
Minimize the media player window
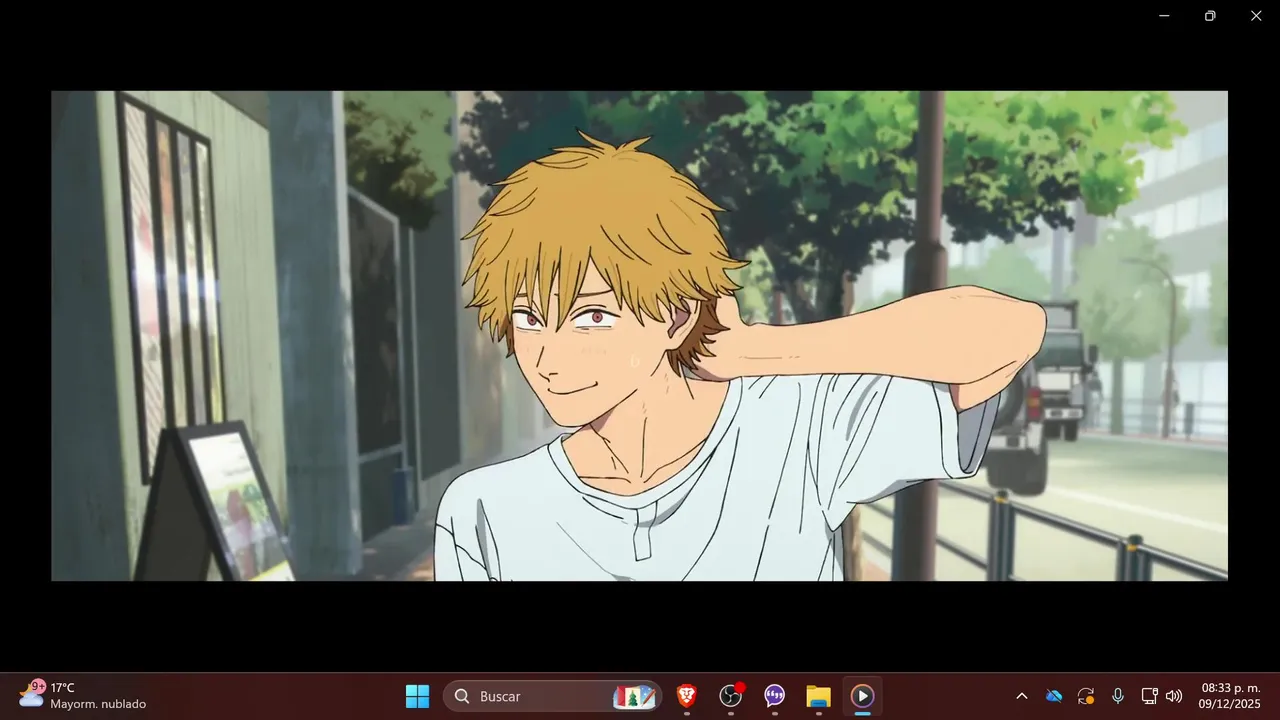(1164, 16)
